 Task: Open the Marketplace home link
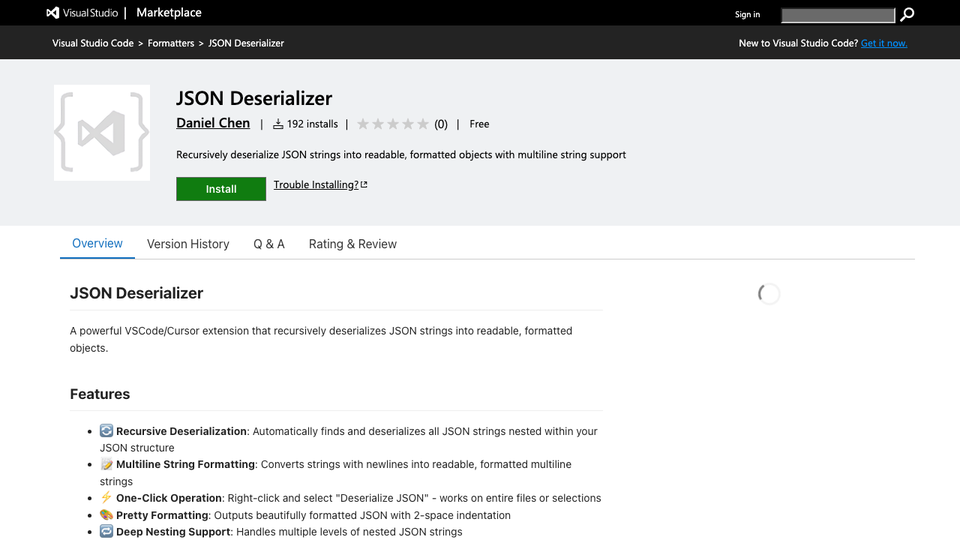tap(168, 13)
